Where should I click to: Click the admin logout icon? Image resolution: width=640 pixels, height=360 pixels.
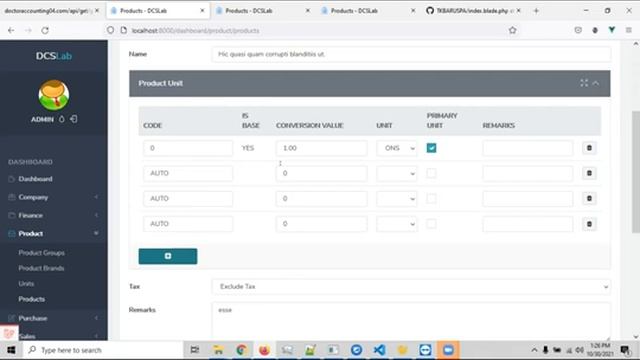coord(73,119)
